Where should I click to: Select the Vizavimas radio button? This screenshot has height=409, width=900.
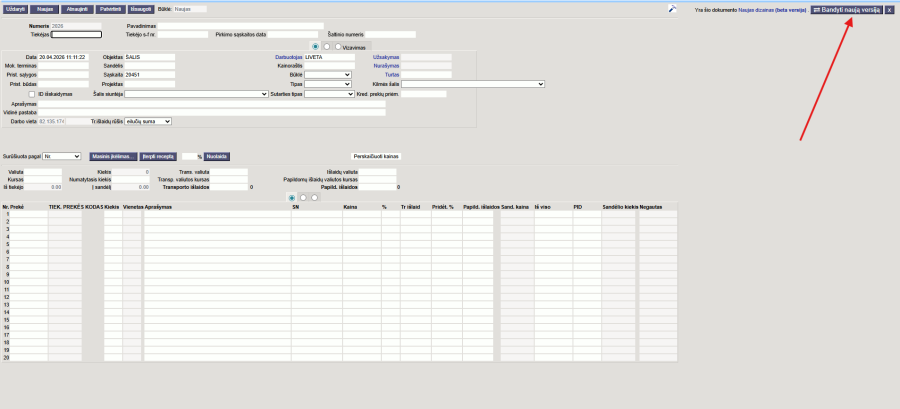click(x=337, y=46)
